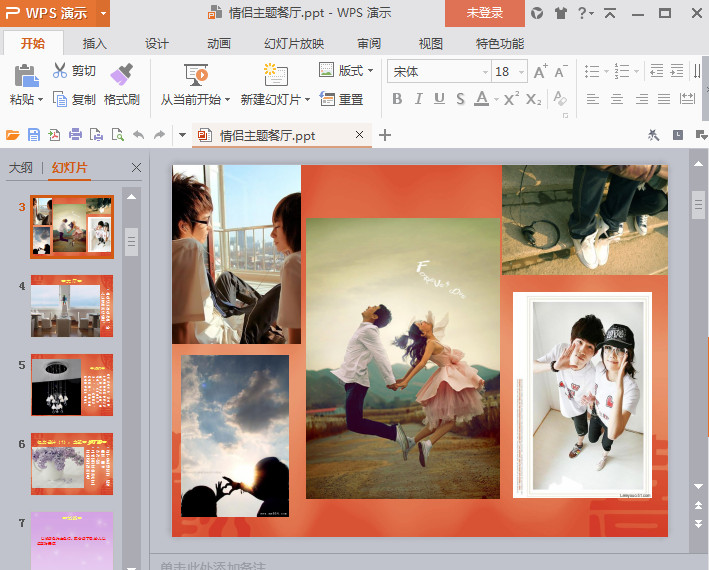Switch to the 插入 tab
Image resolution: width=709 pixels, height=570 pixels.
click(95, 44)
